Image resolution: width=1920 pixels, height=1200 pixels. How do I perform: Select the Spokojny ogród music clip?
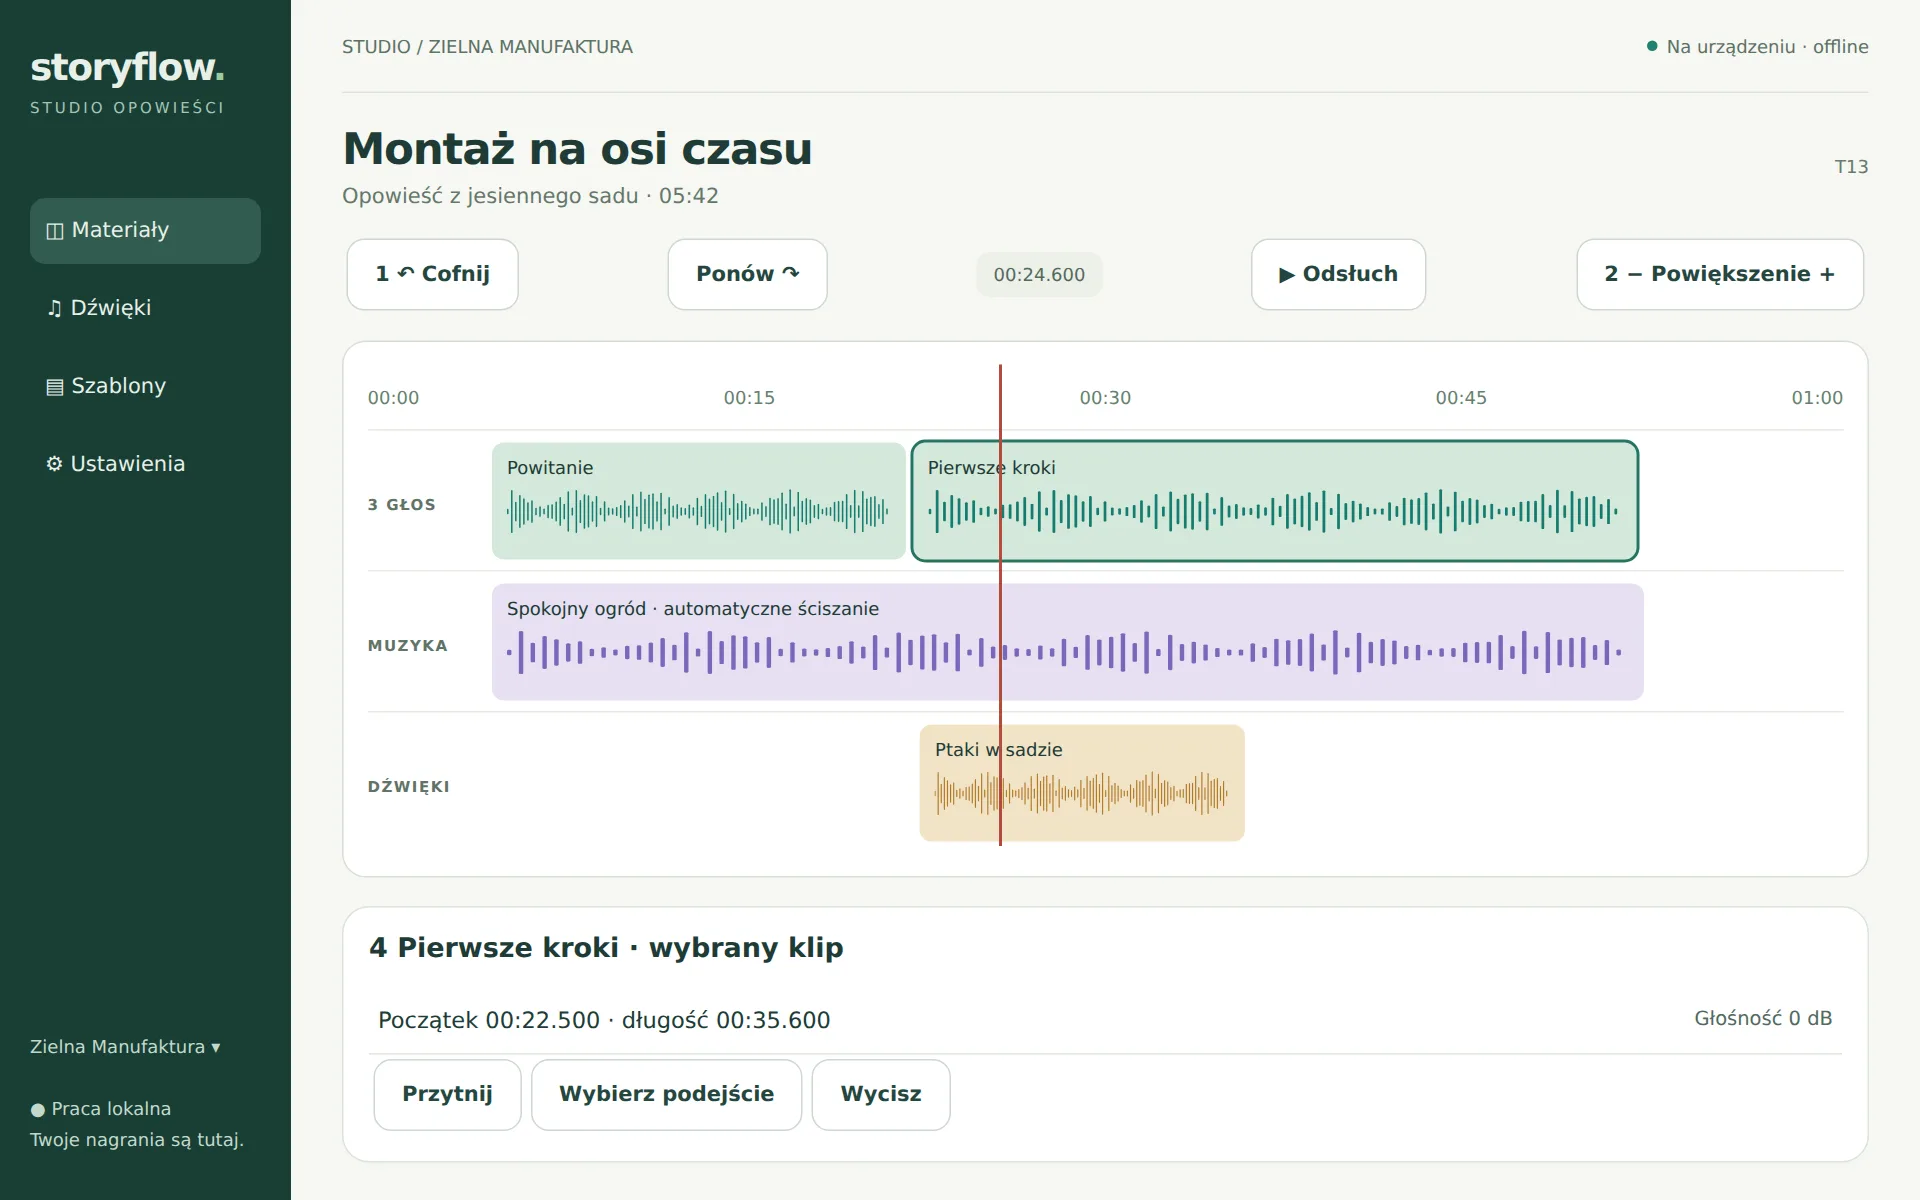click(x=1067, y=642)
